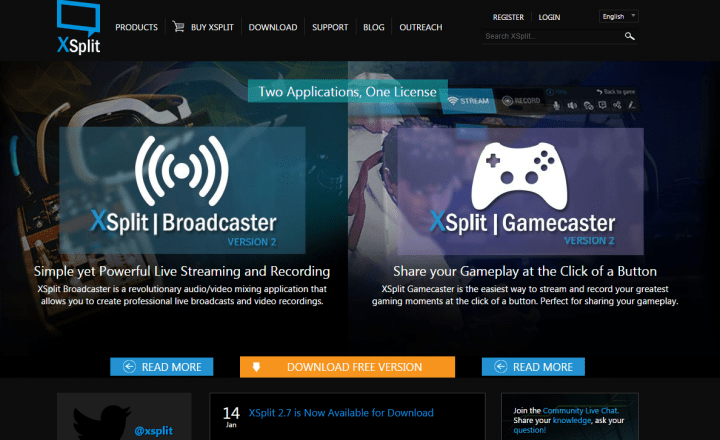Click Read More under XSplit Gamecaster

click(533, 367)
